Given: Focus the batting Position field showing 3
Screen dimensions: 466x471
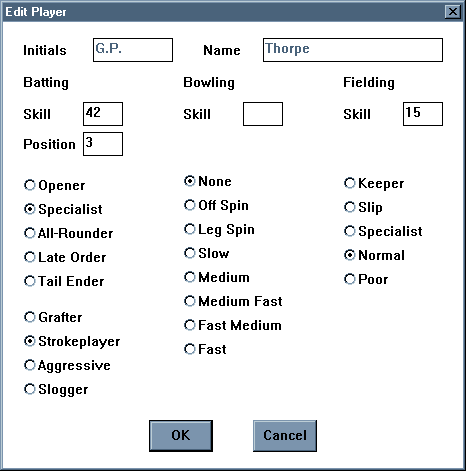Looking at the screenshot, I should (x=103, y=144).
